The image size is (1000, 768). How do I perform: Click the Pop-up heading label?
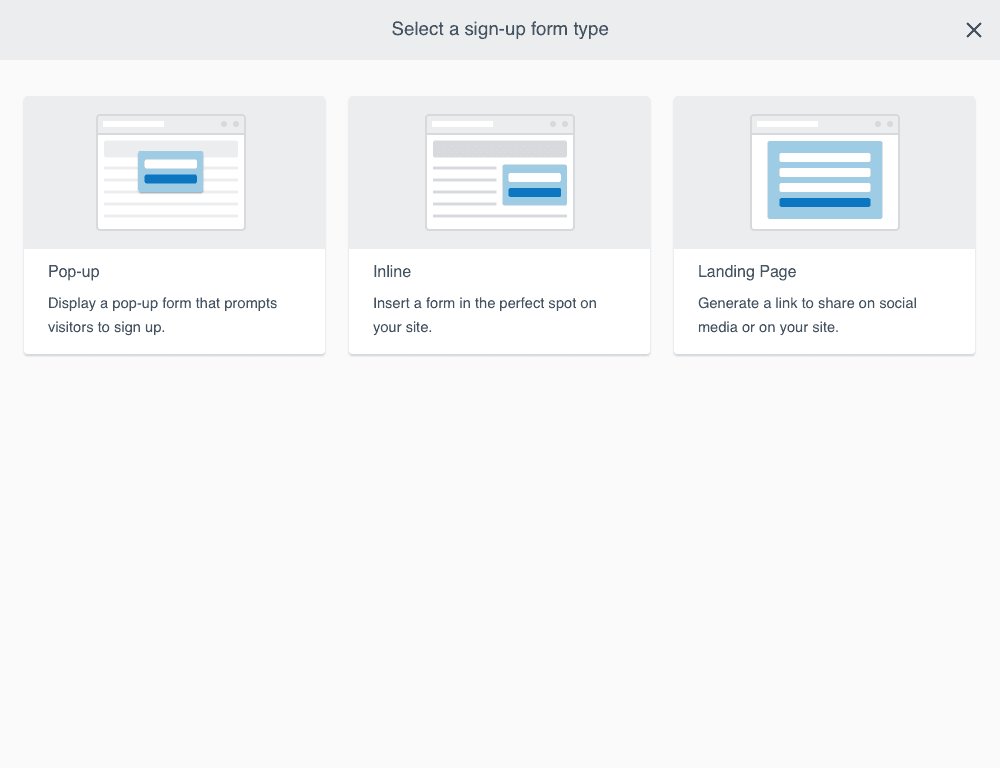click(73, 271)
